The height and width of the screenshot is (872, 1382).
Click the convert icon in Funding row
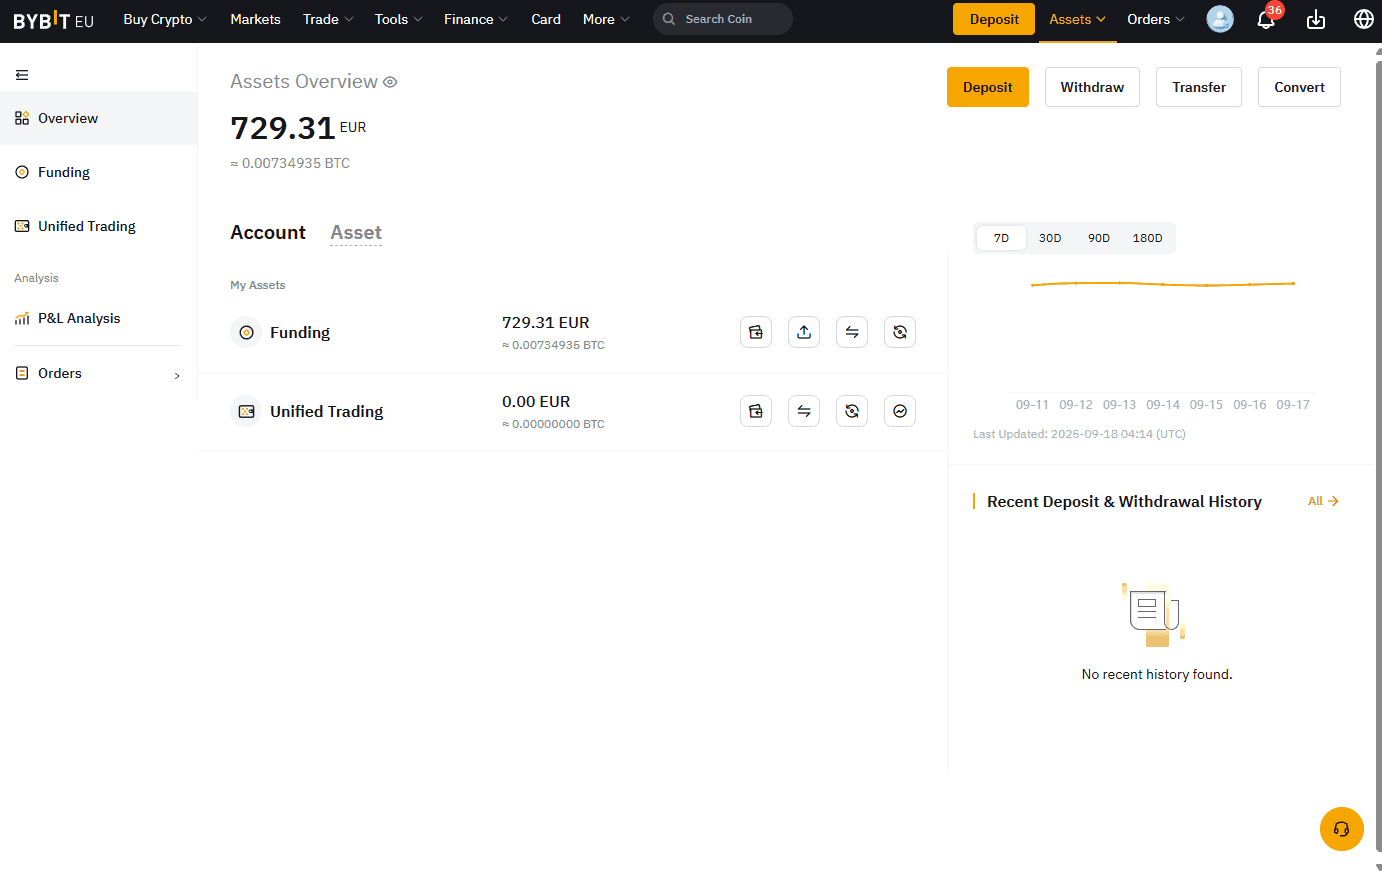(x=900, y=332)
